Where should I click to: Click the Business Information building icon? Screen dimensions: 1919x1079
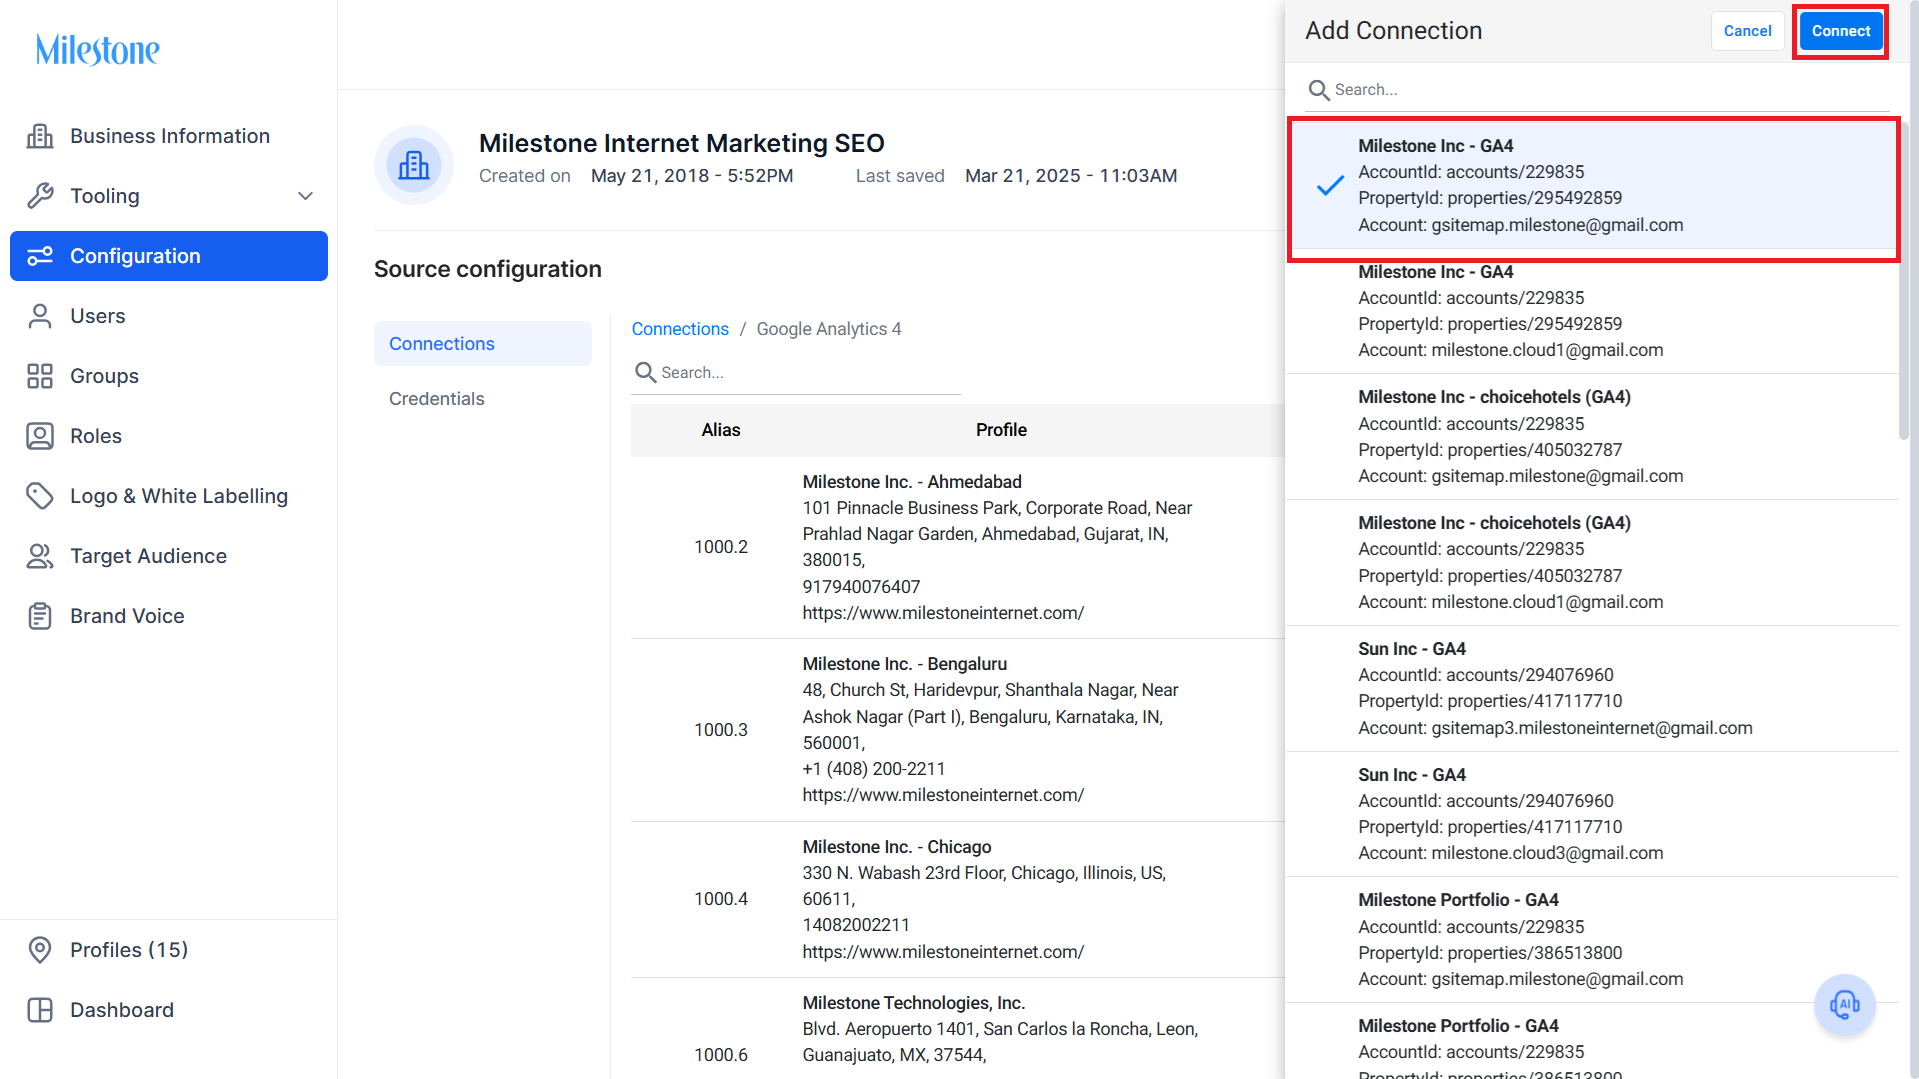pos(40,136)
